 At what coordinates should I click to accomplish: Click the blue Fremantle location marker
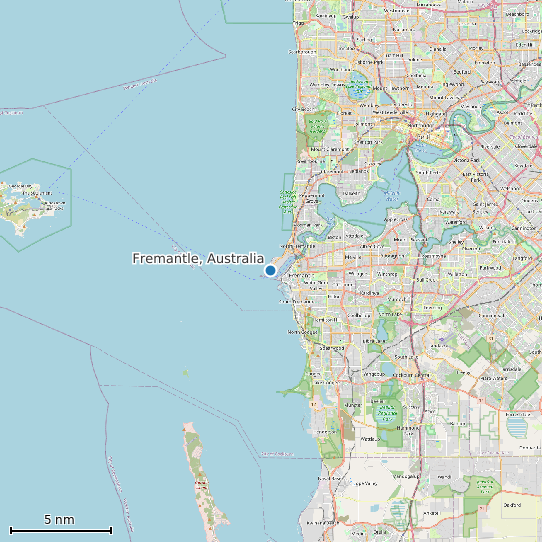coord(270,270)
